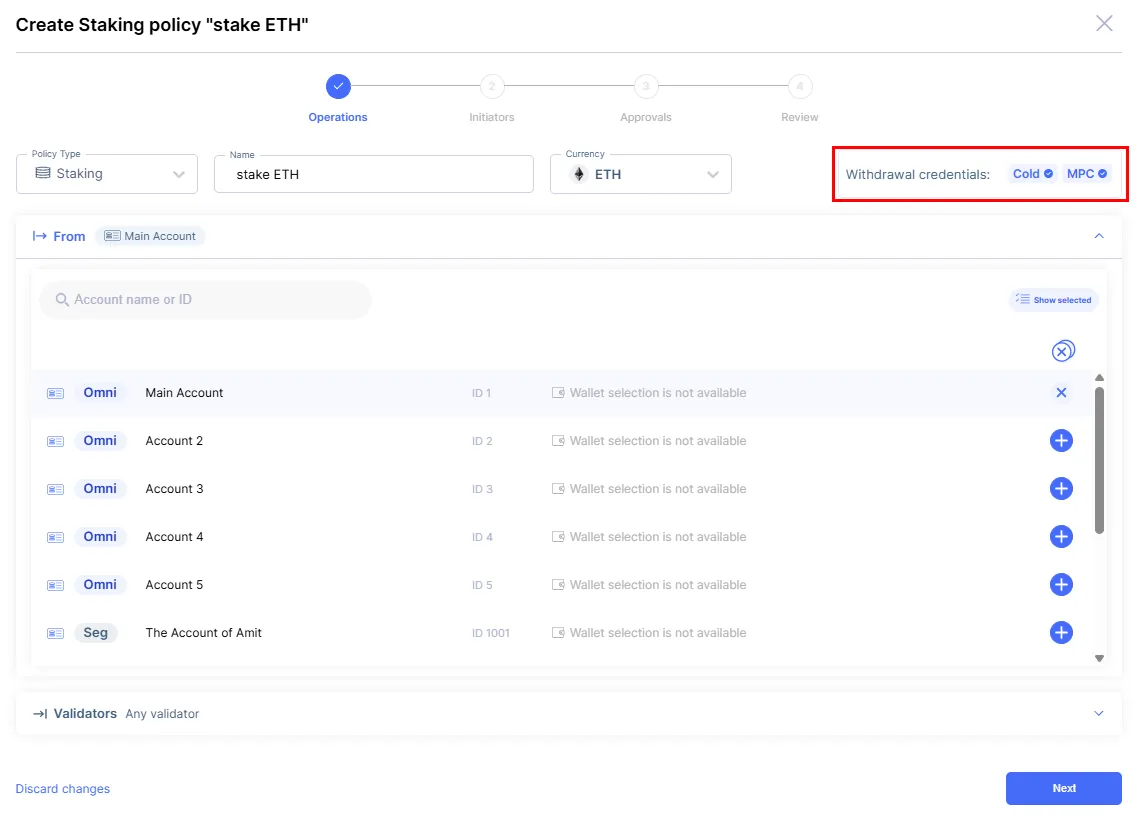Click the scrollbar up arrow
This screenshot has width=1141, height=821.
tap(1099, 378)
